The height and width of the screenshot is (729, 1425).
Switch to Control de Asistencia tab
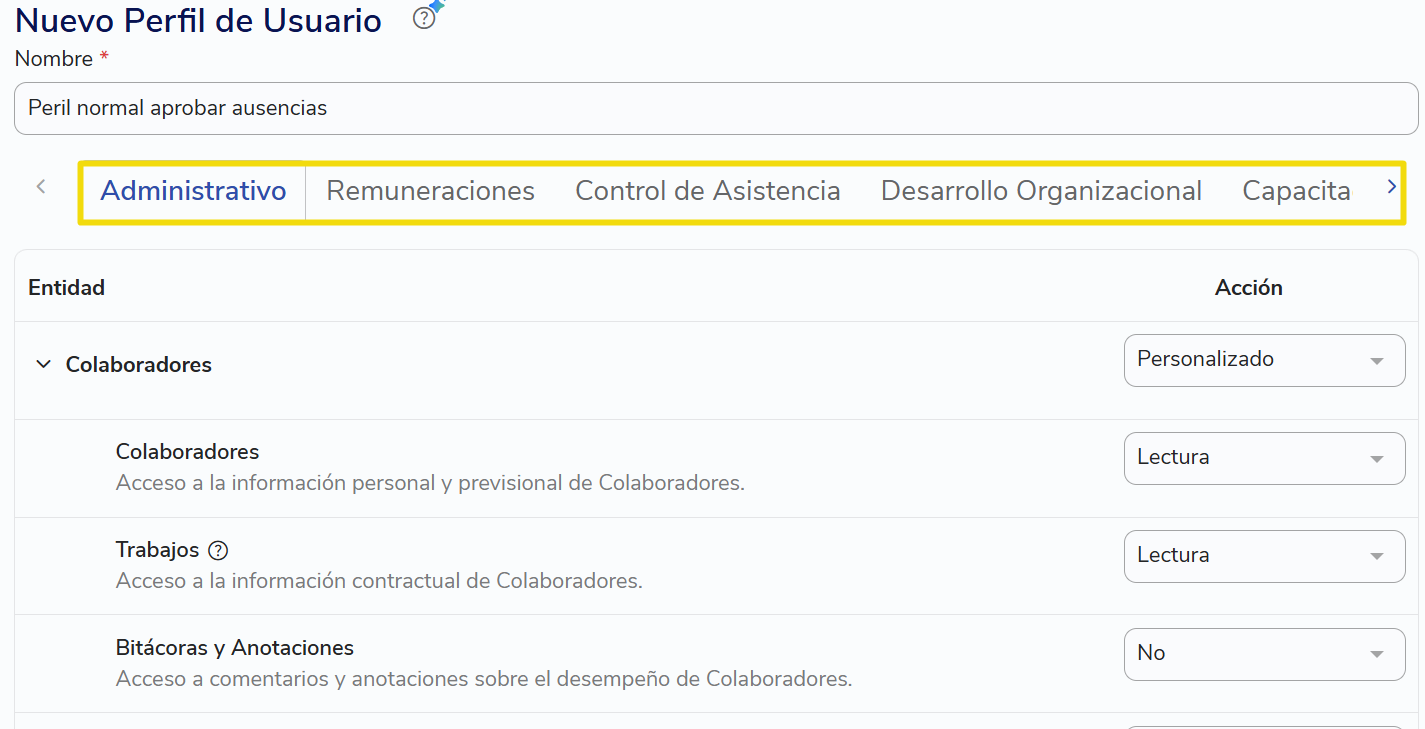click(707, 191)
